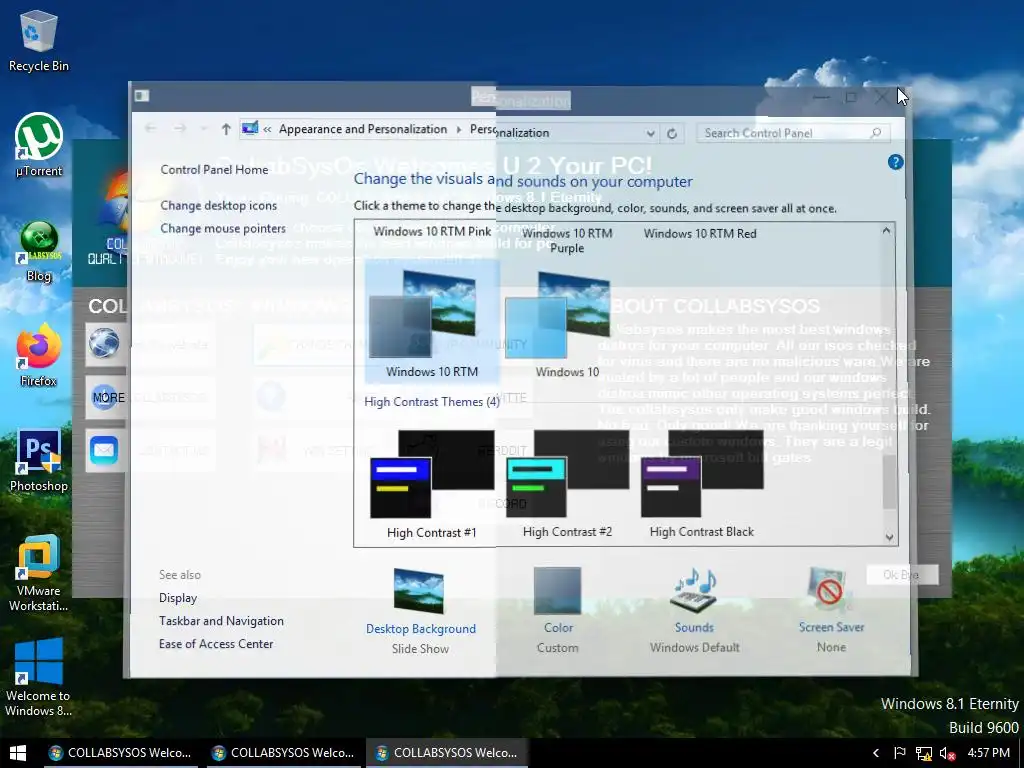Open the Photoshop desktop shortcut
The image size is (1024, 768).
click(x=39, y=460)
